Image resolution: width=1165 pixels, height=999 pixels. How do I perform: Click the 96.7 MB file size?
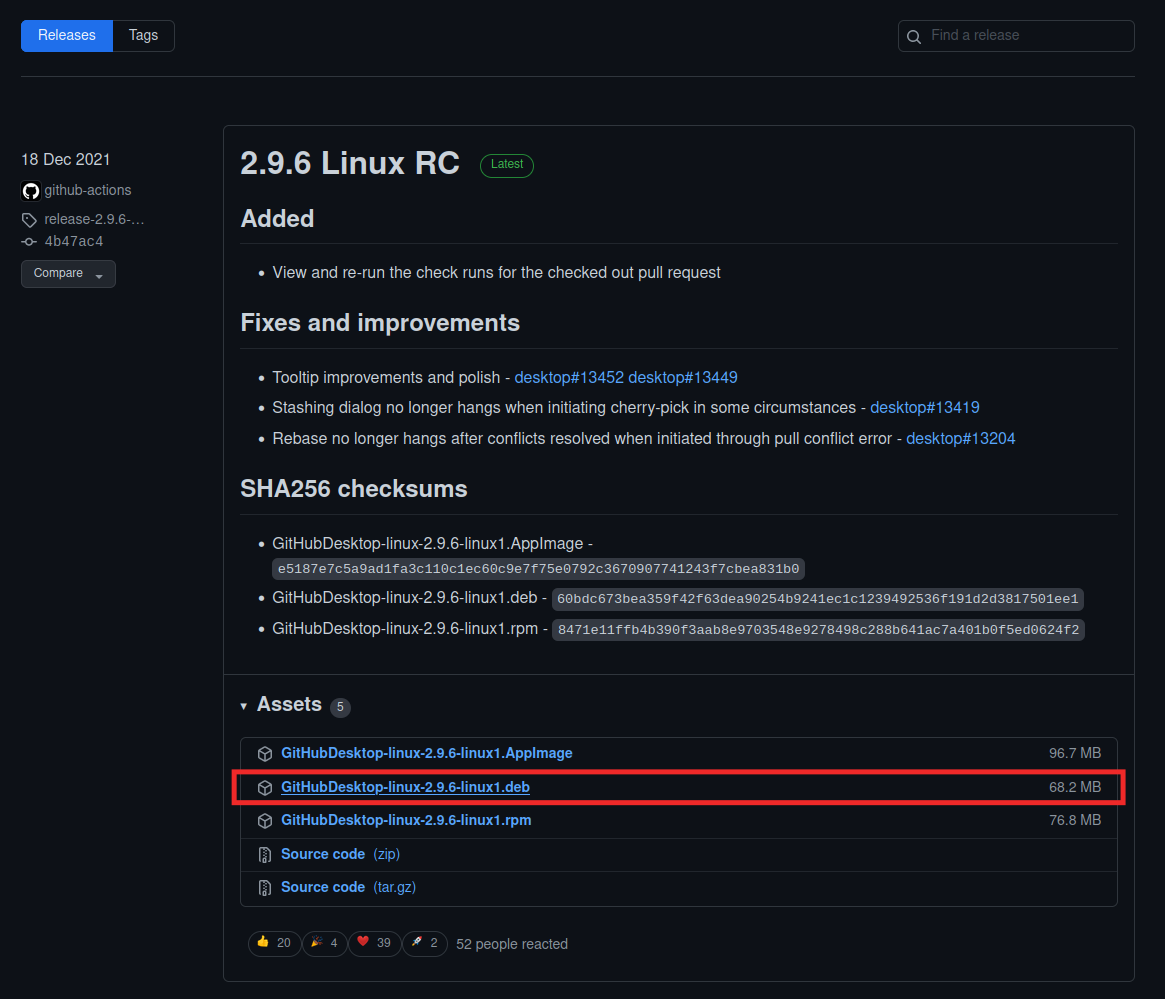[x=1074, y=753]
